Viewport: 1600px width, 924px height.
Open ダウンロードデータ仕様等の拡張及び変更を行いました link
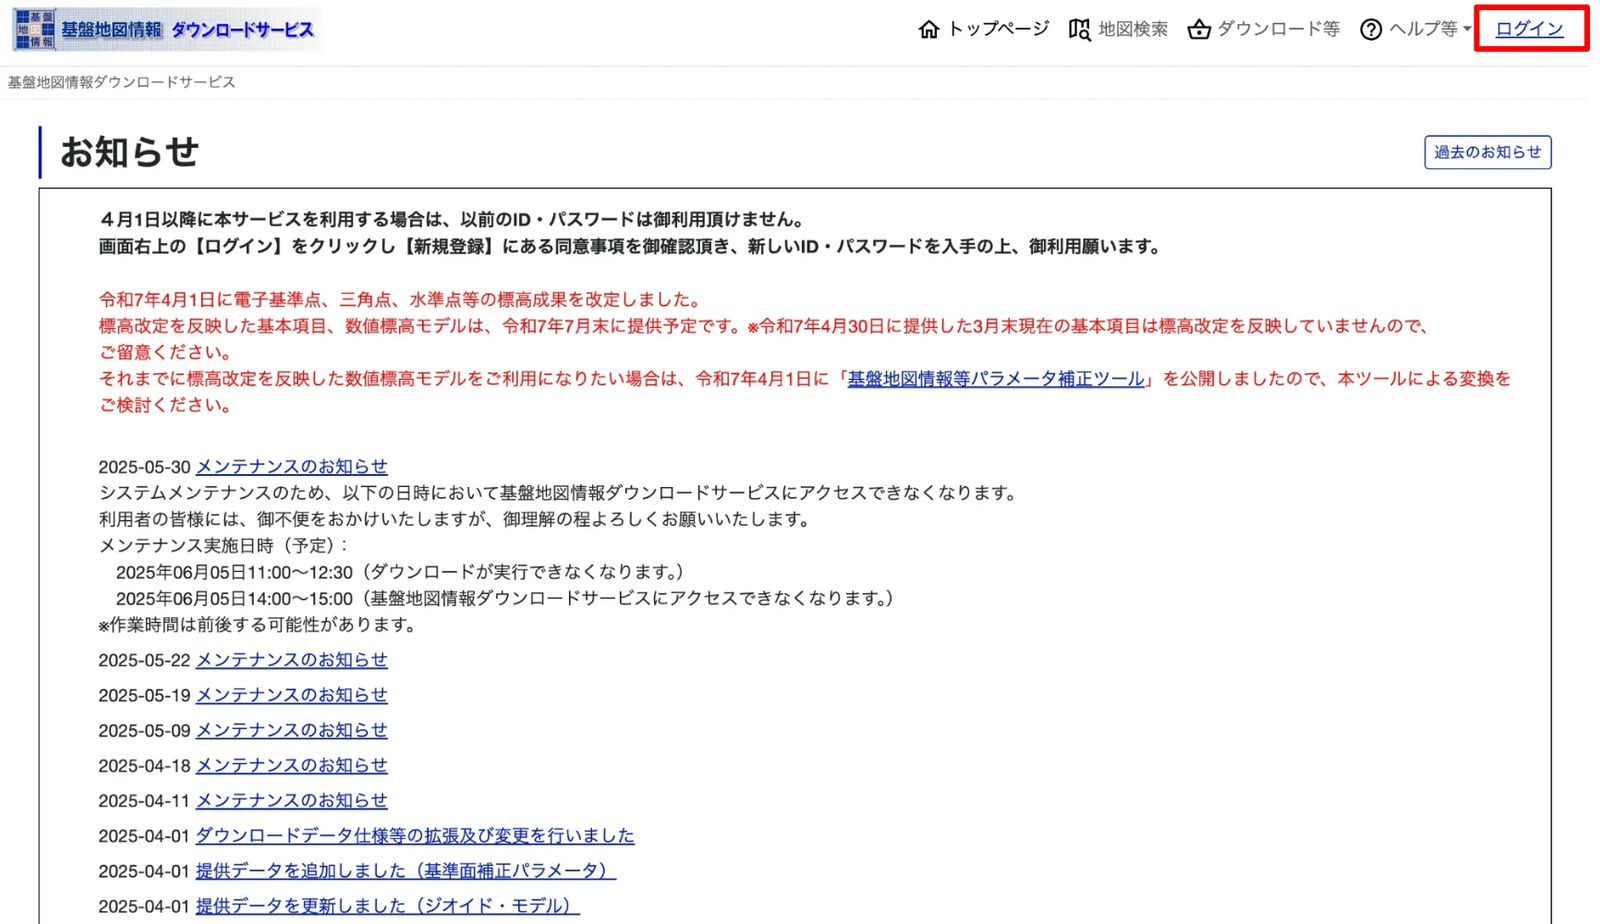coord(415,836)
